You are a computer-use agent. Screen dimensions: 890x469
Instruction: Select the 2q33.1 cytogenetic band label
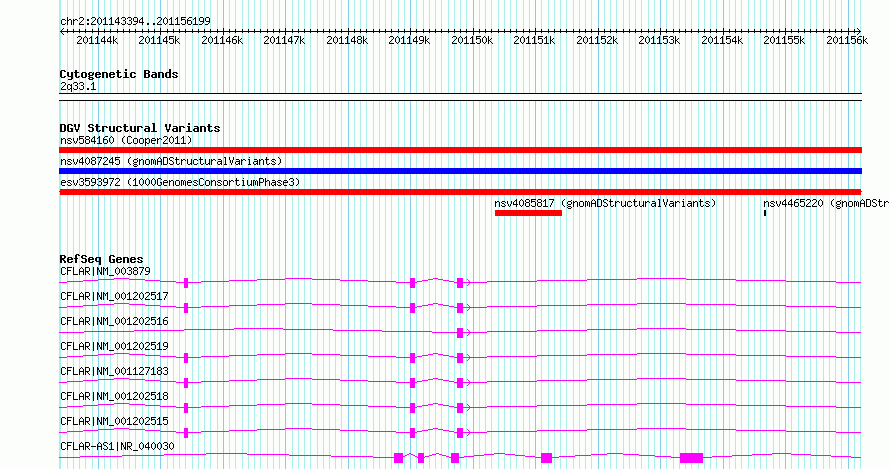78,86
